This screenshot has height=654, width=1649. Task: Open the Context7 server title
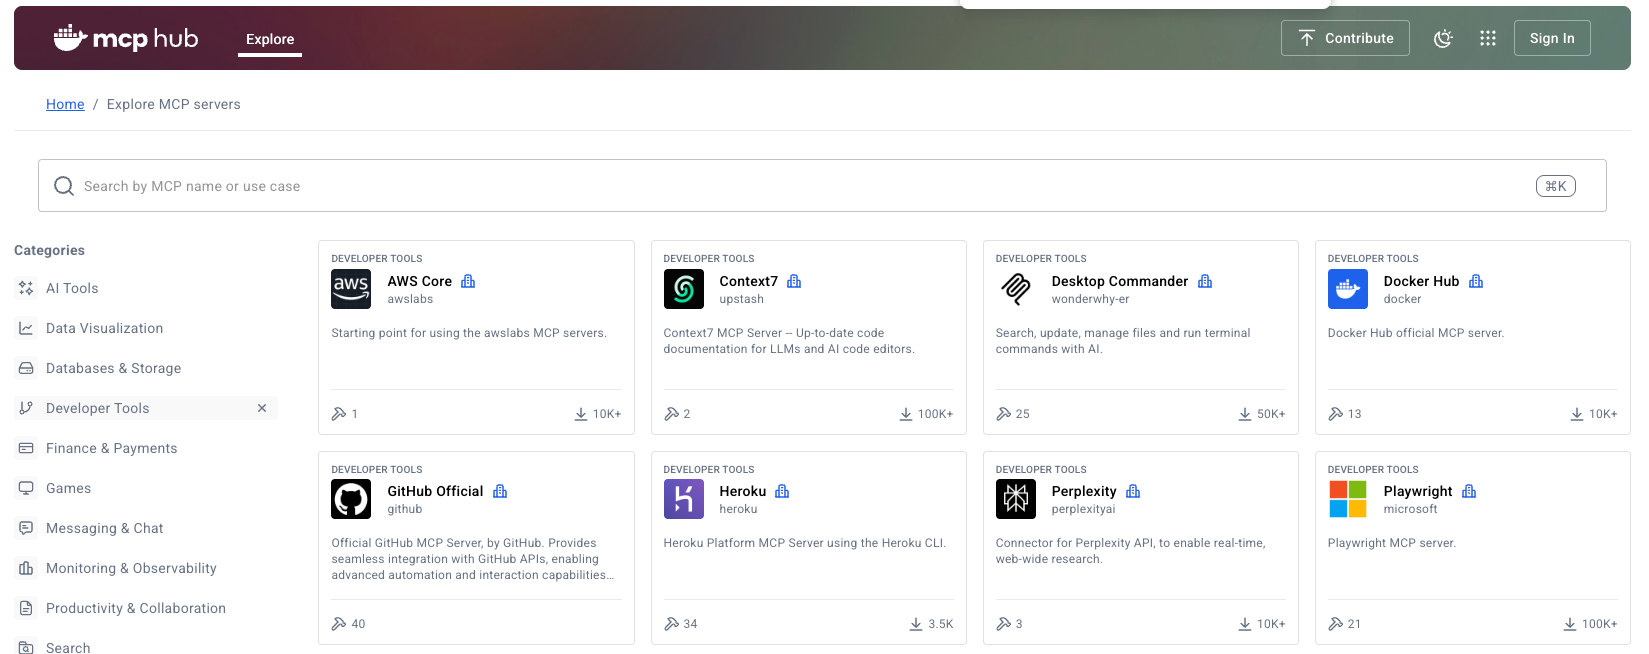click(749, 281)
